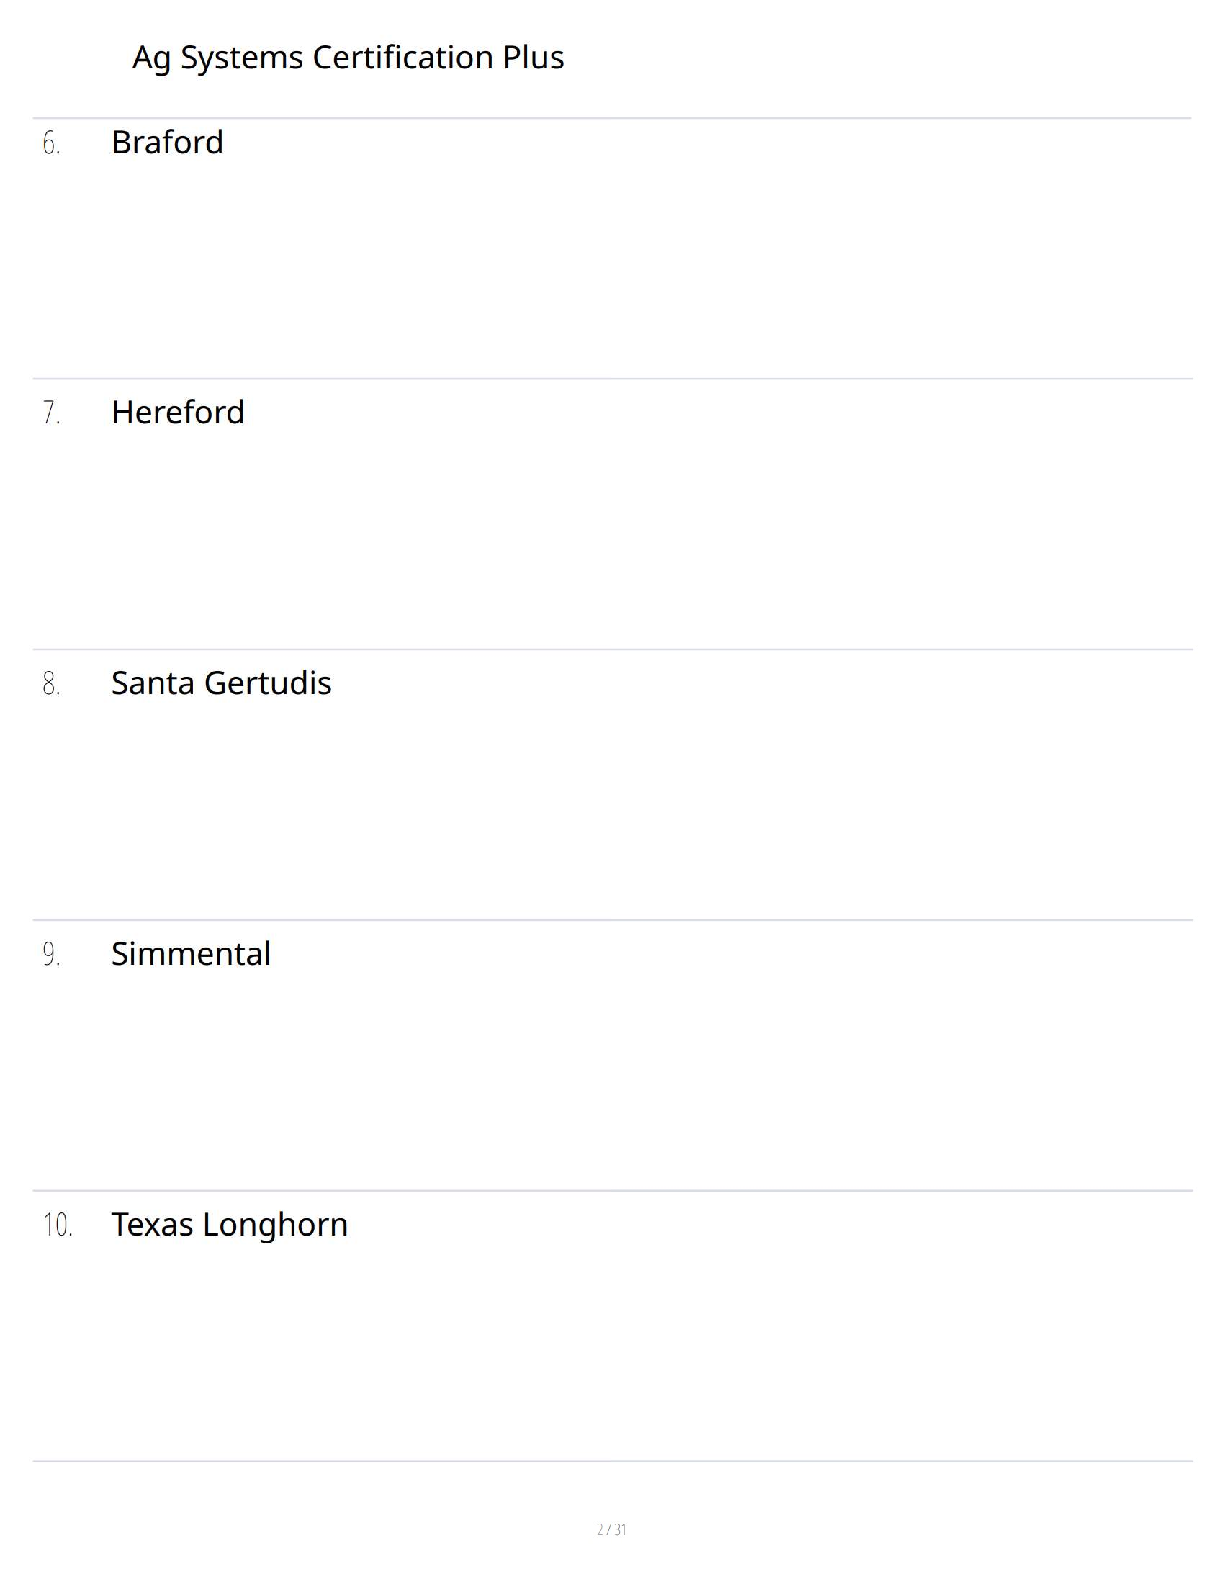Click the "Santa Gertudis" term text

point(221,684)
